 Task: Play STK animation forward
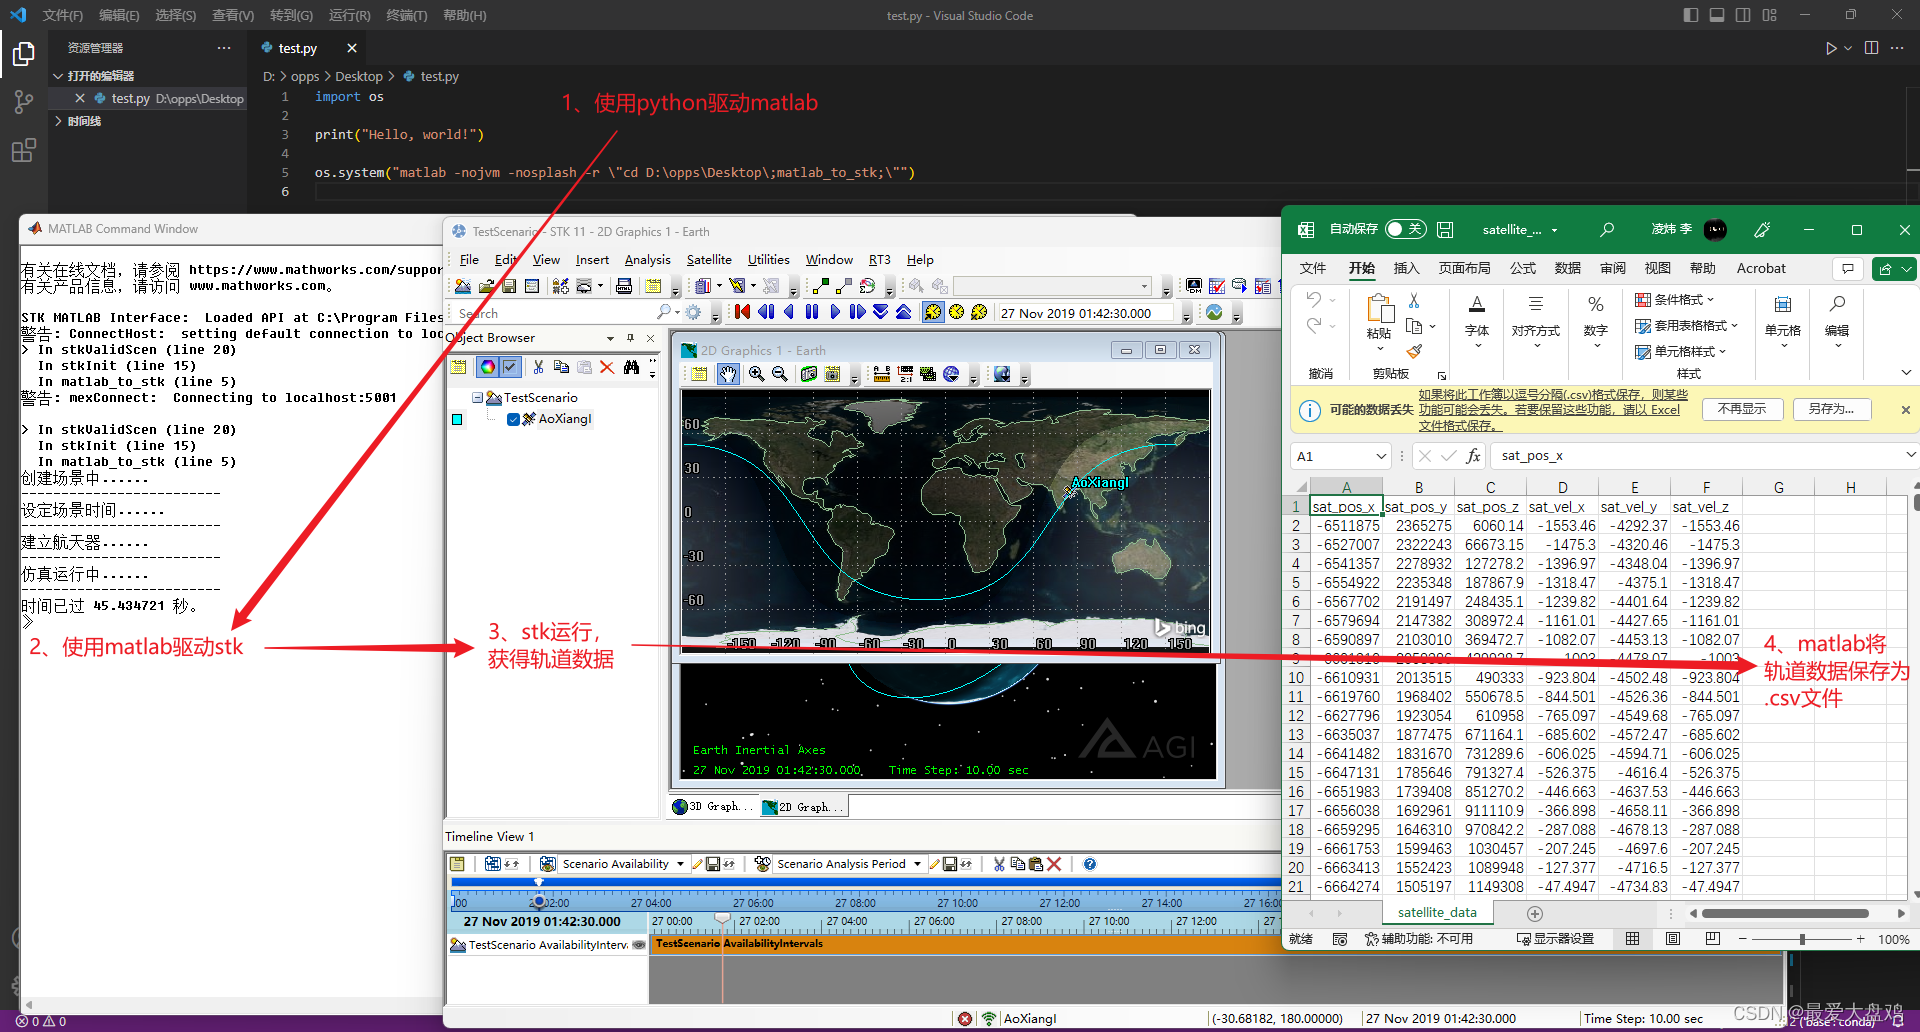[835, 313]
